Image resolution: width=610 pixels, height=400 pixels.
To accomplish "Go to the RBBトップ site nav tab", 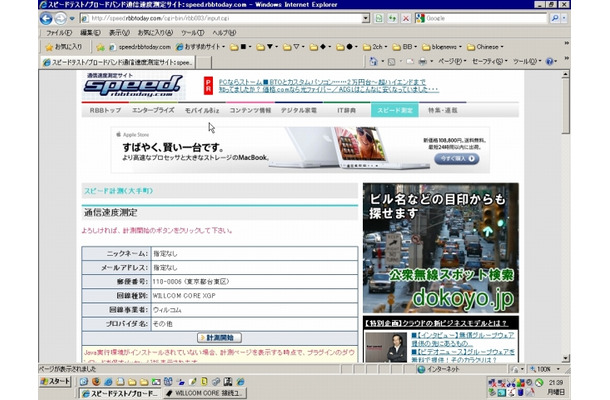I will tap(105, 111).
